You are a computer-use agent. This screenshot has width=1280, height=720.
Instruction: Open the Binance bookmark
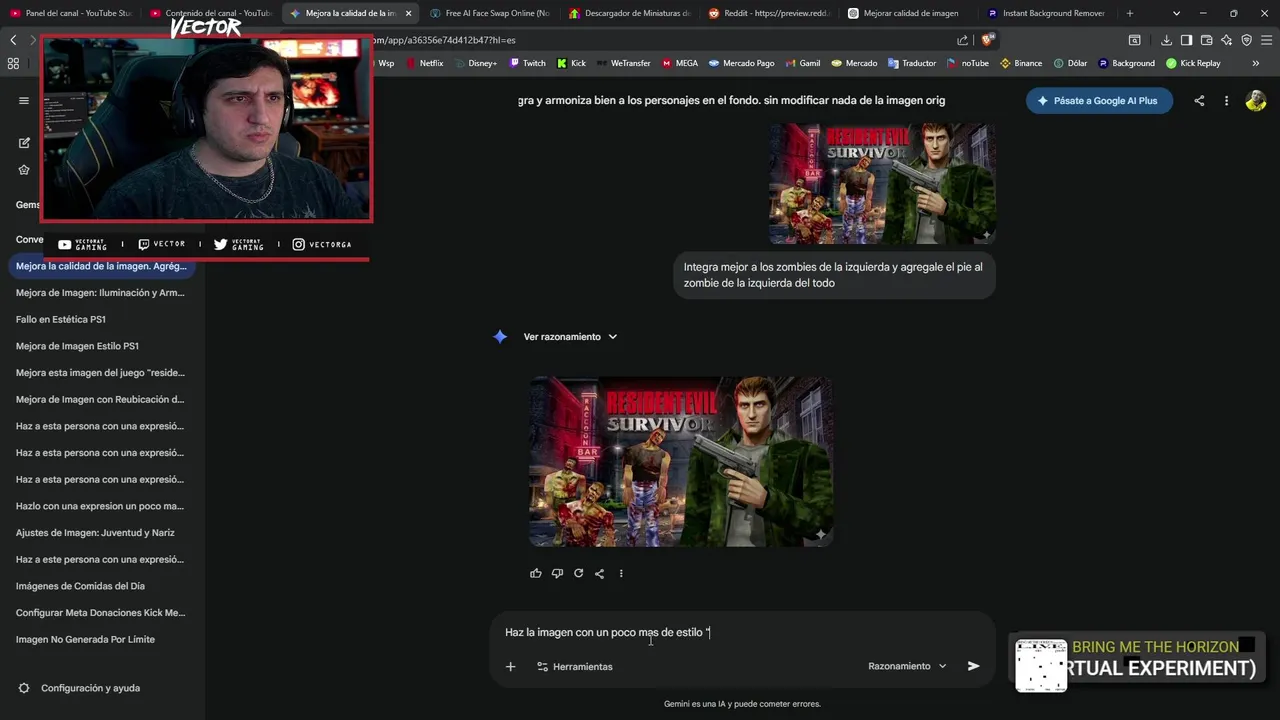(x=1021, y=63)
